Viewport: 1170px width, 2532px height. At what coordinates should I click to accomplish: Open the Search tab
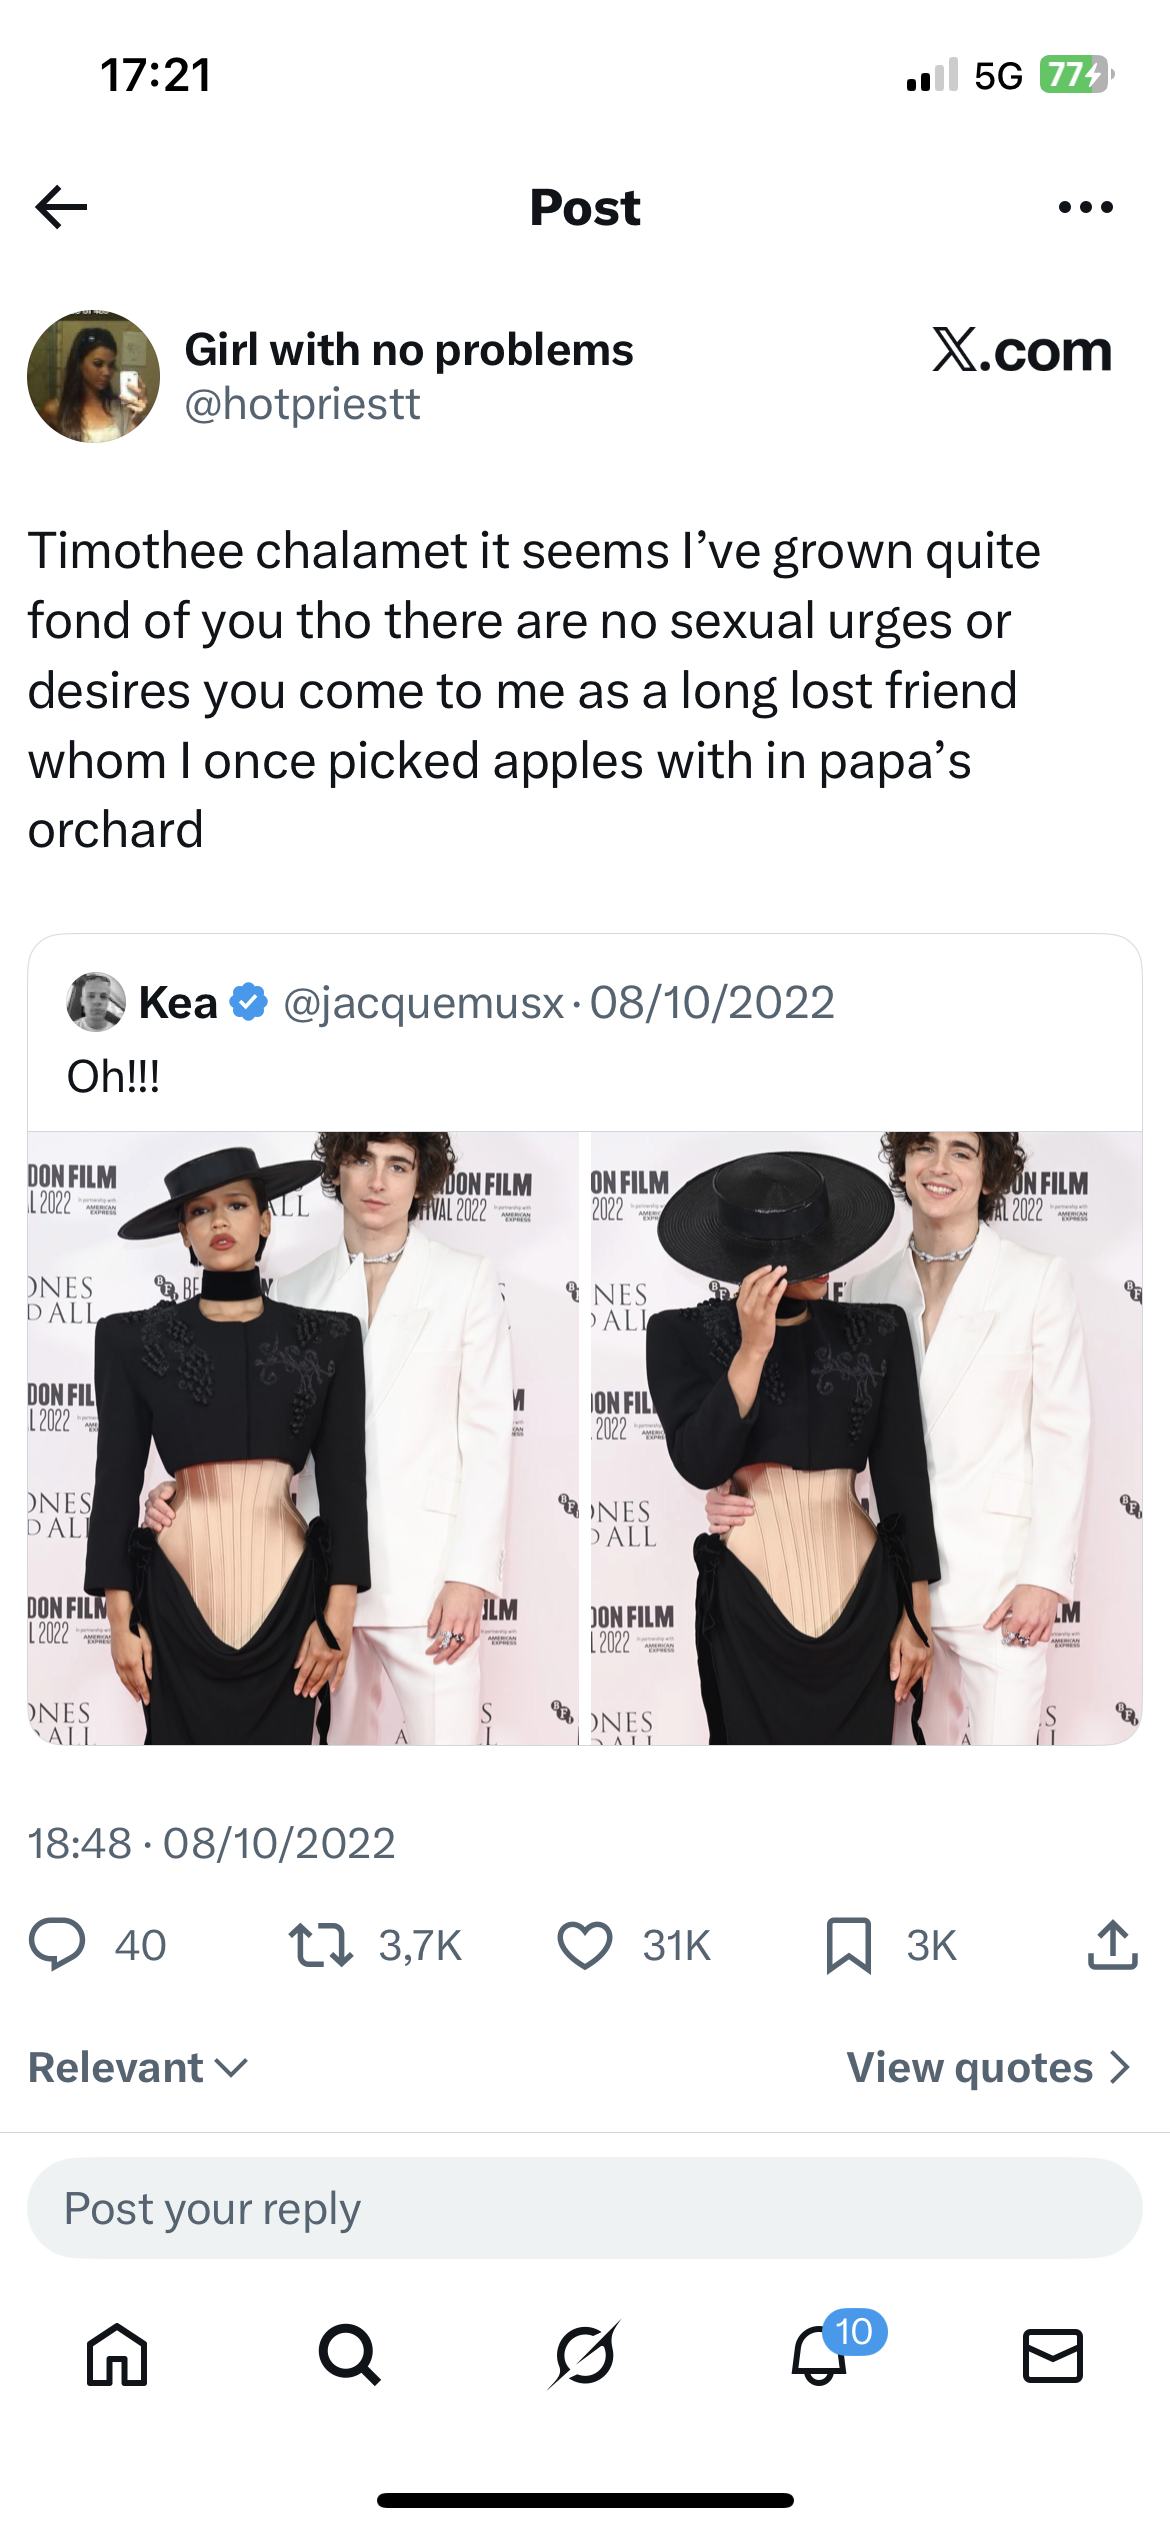pyautogui.click(x=350, y=2355)
